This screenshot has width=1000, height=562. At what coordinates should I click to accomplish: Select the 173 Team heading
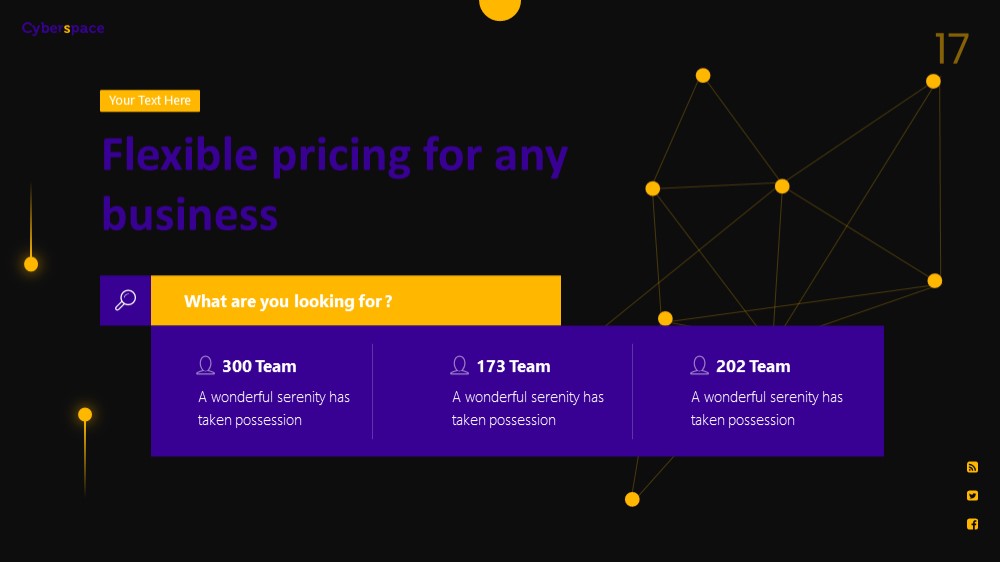513,366
